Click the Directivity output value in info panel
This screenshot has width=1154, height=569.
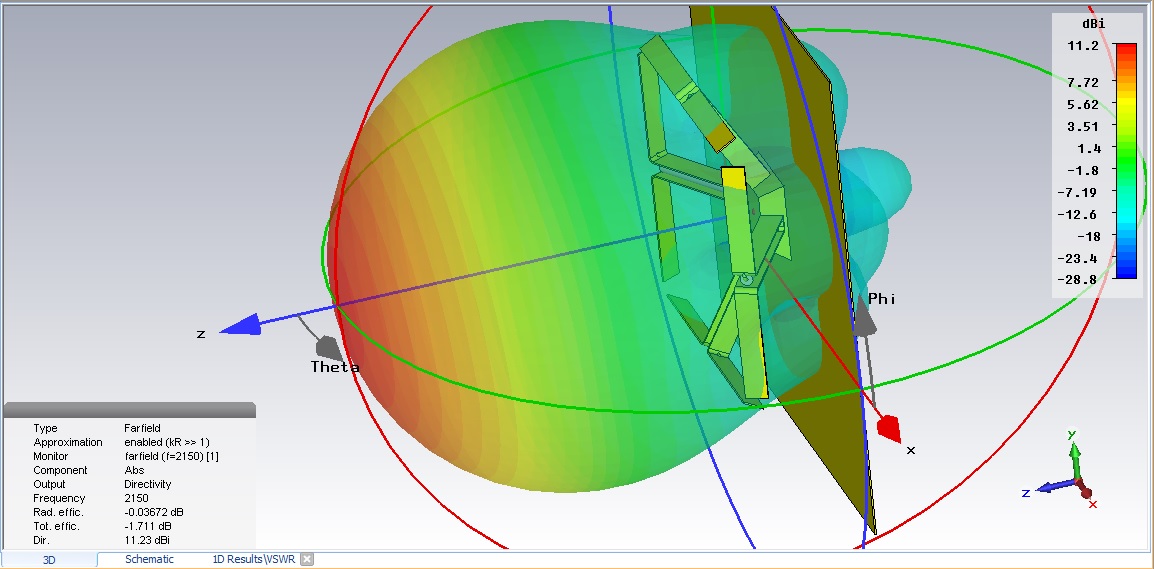(147, 484)
